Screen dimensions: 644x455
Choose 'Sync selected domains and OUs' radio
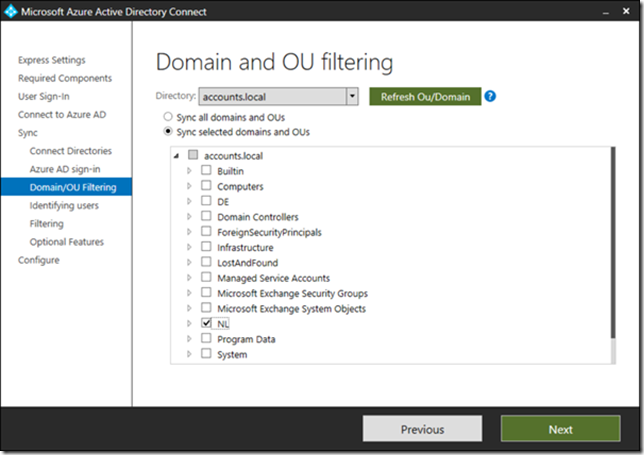[x=168, y=132]
